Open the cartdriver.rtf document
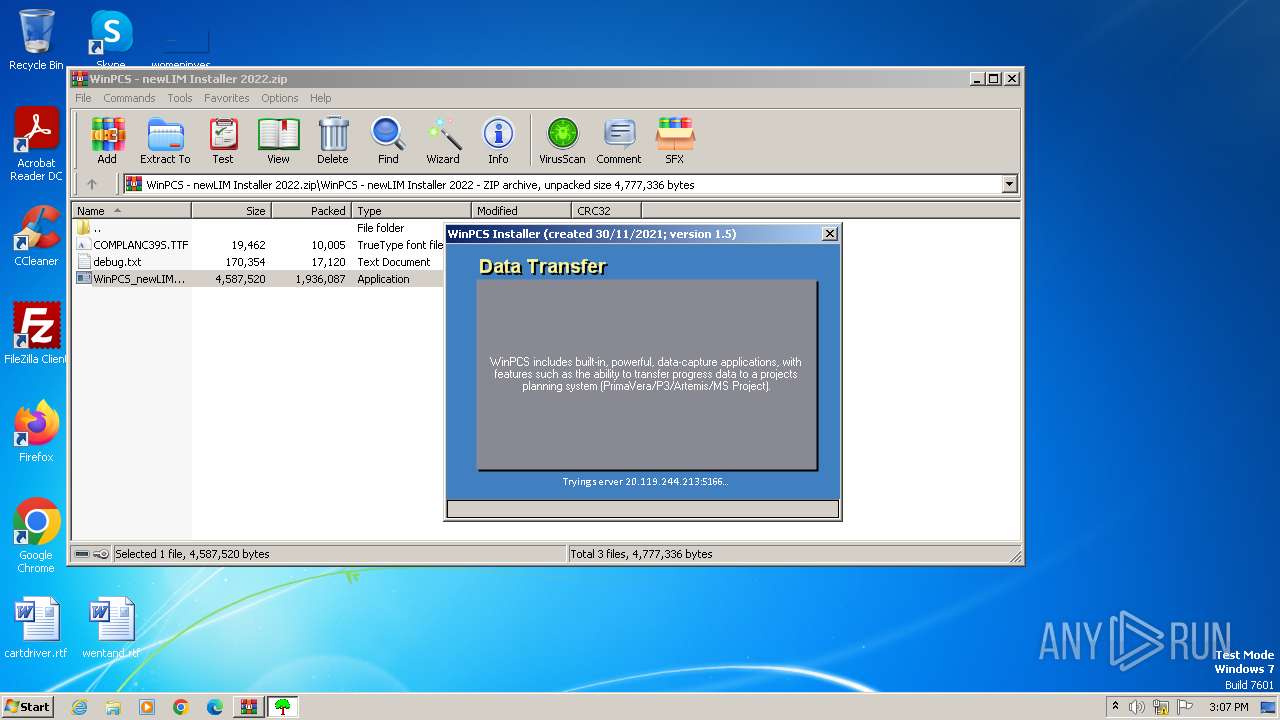1280x720 pixels. coord(36,628)
